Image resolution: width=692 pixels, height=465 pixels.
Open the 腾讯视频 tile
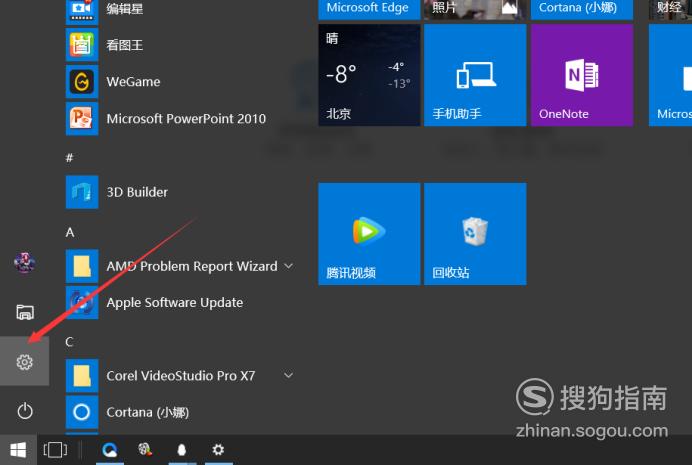(x=369, y=234)
